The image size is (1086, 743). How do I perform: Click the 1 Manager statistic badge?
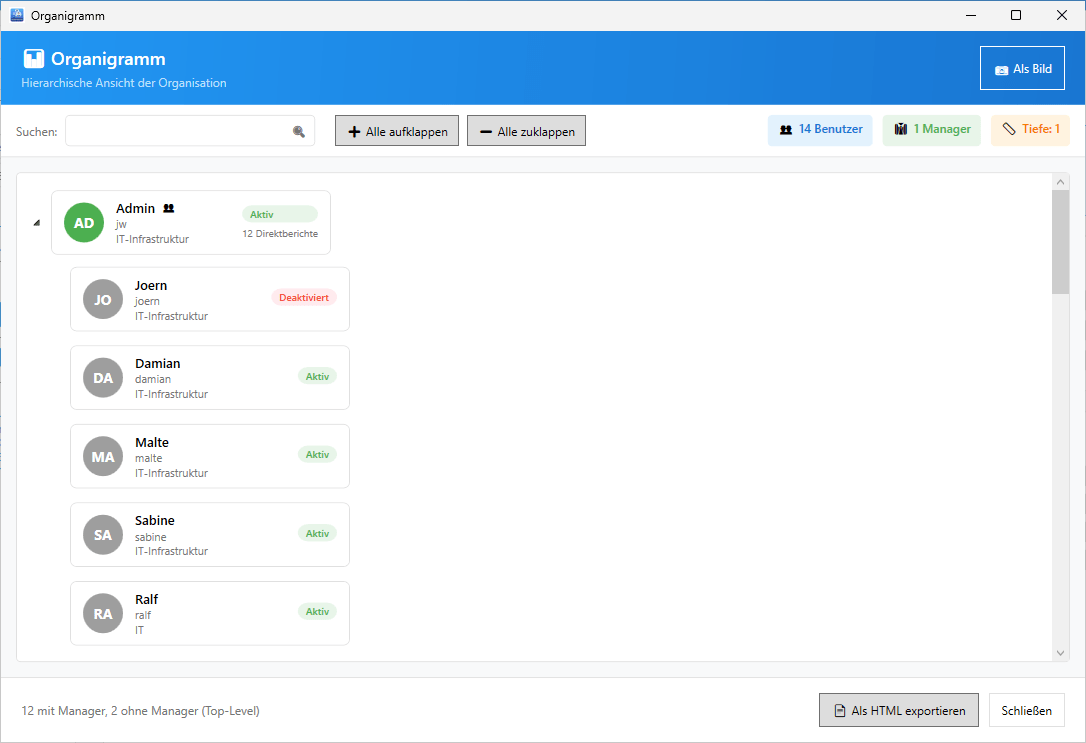coord(931,130)
